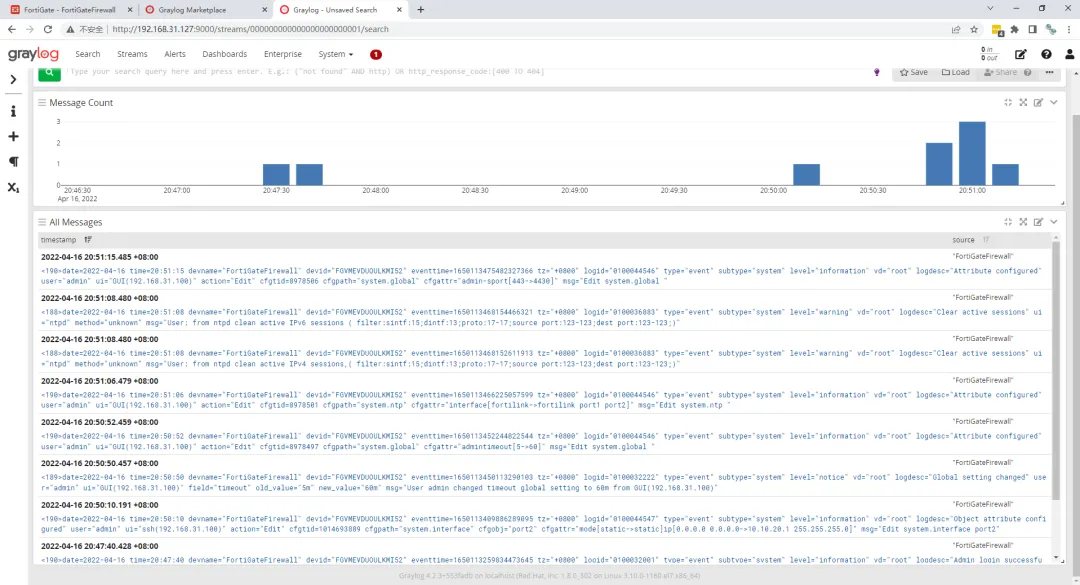This screenshot has width=1080, height=585.
Task: Expand the System dropdown menu
Action: 335,54
